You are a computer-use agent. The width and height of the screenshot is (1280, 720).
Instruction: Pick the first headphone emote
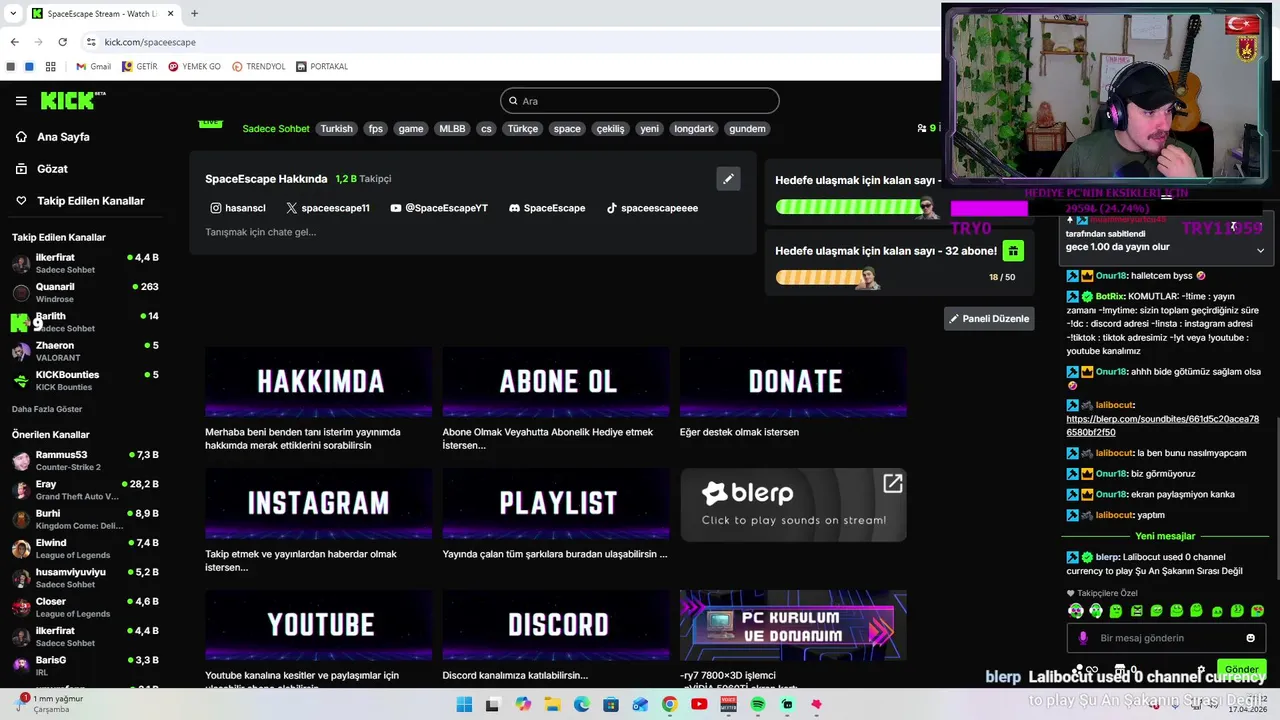click(1076, 611)
